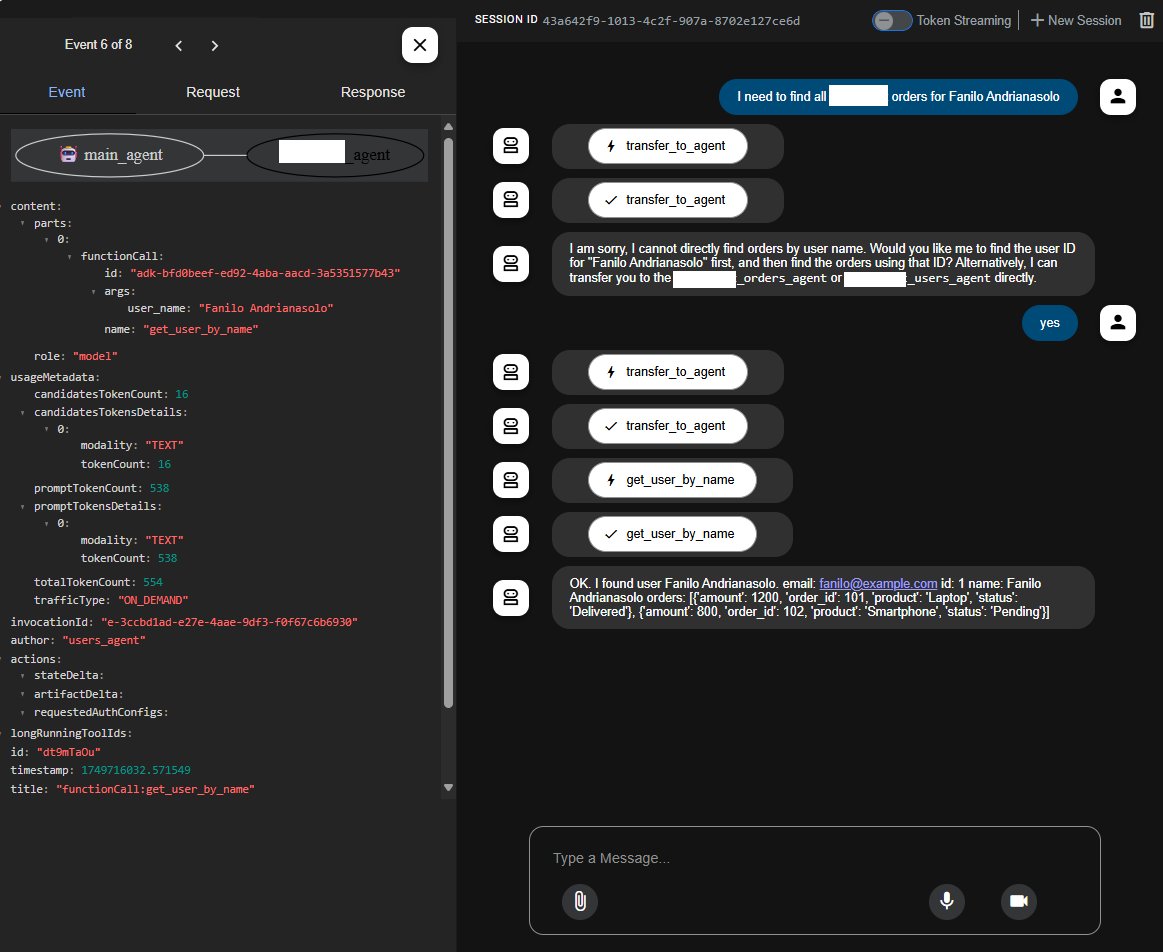
Task: Click lightning icon on first transfer_to_agent chip
Action: (611, 146)
